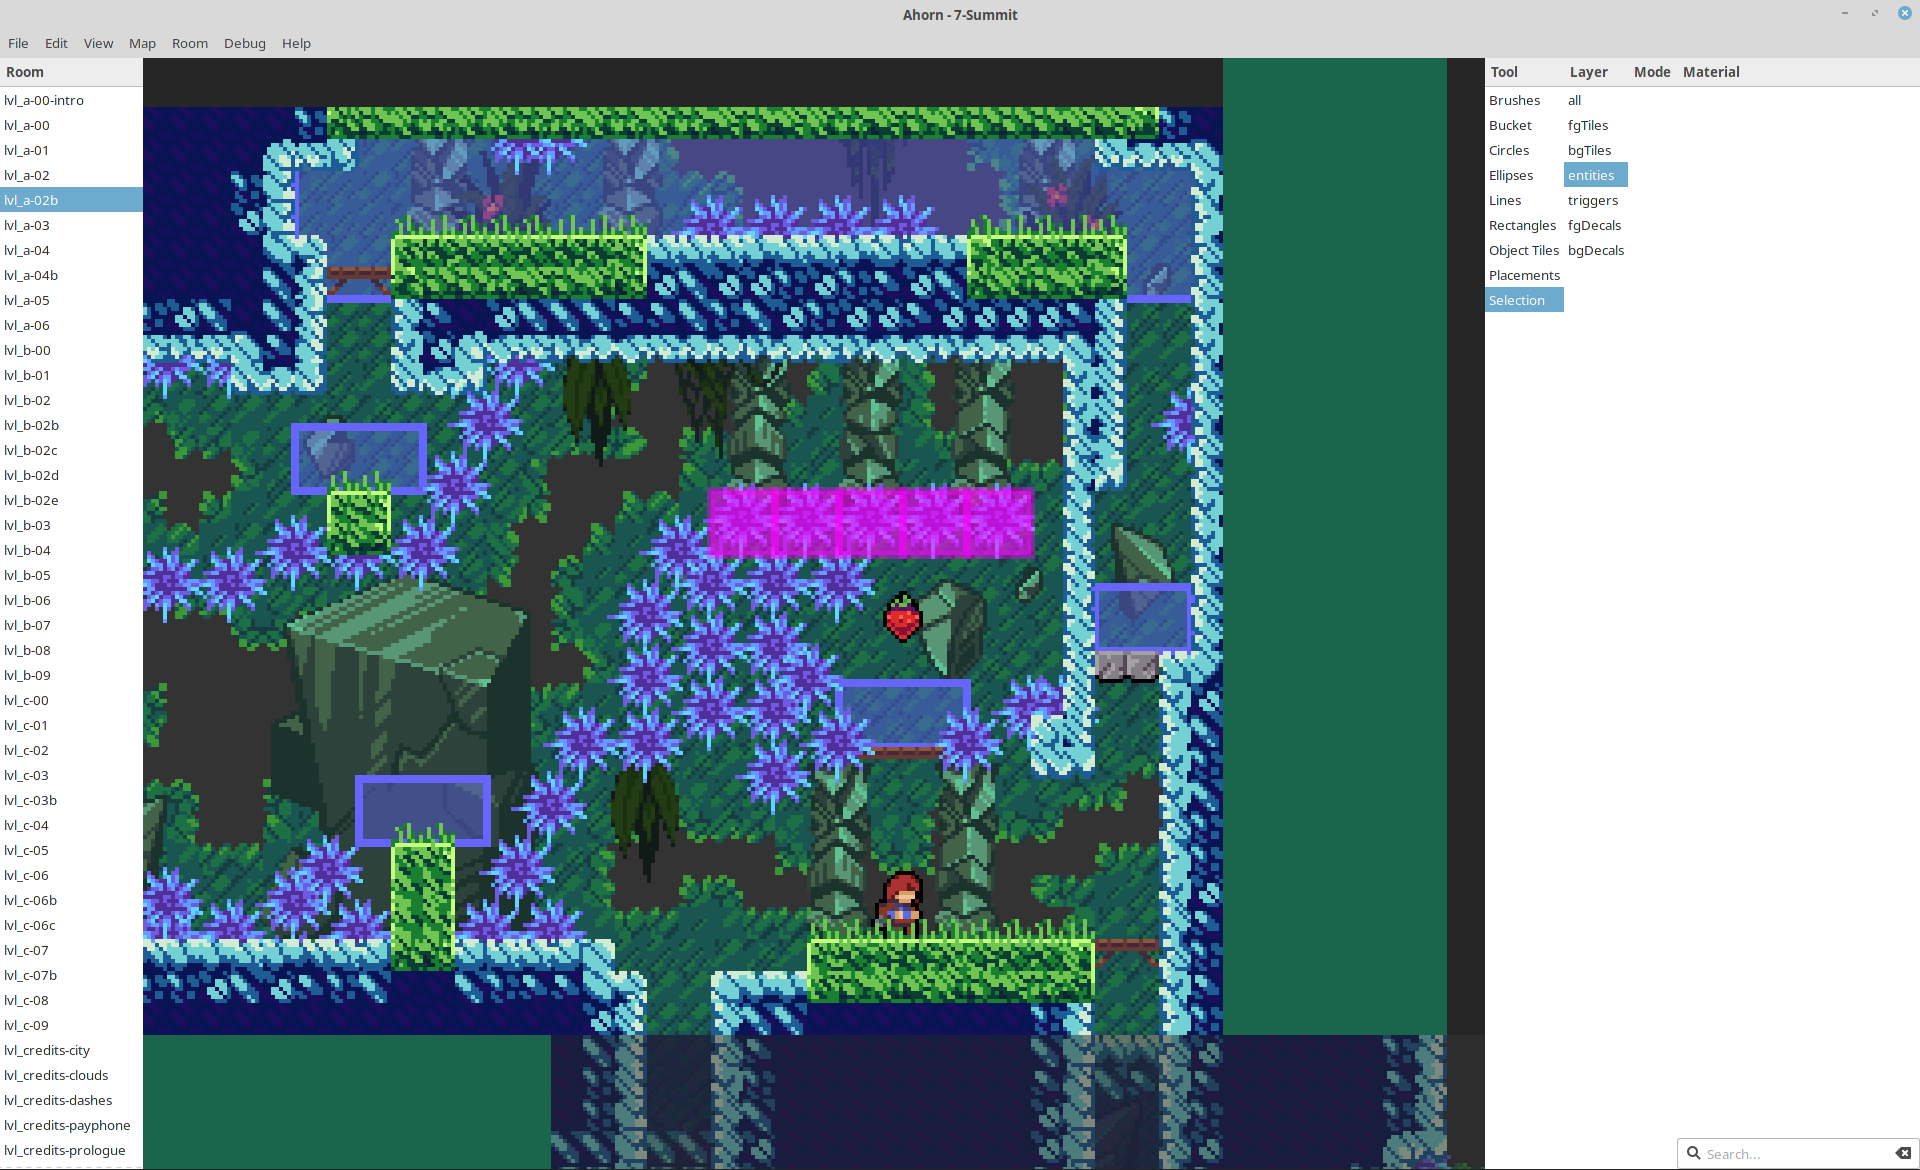Open the Room menu
The width and height of the screenshot is (1920, 1170).
(189, 43)
